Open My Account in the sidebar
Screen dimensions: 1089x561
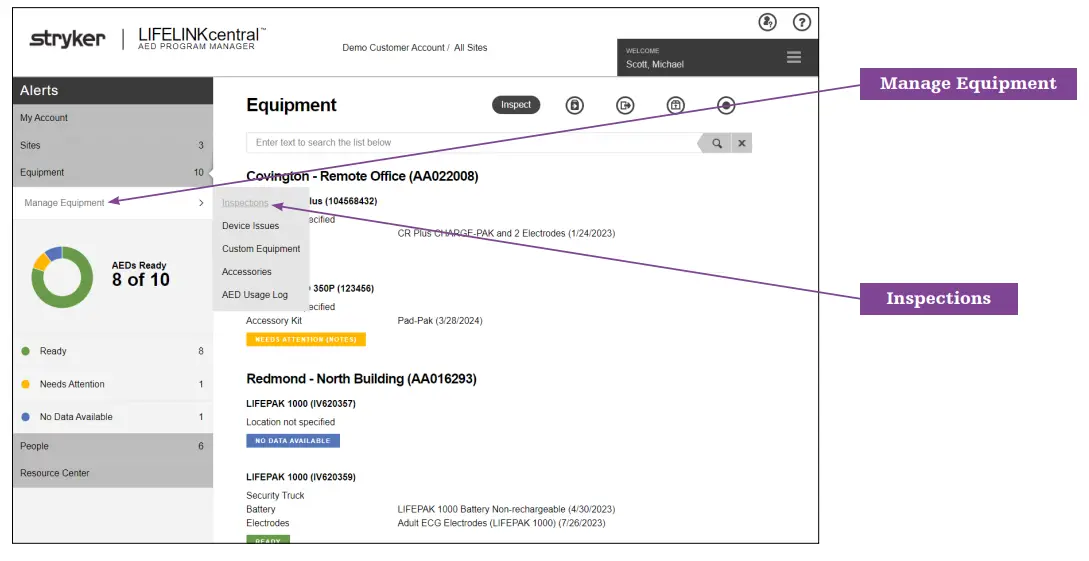click(113, 118)
